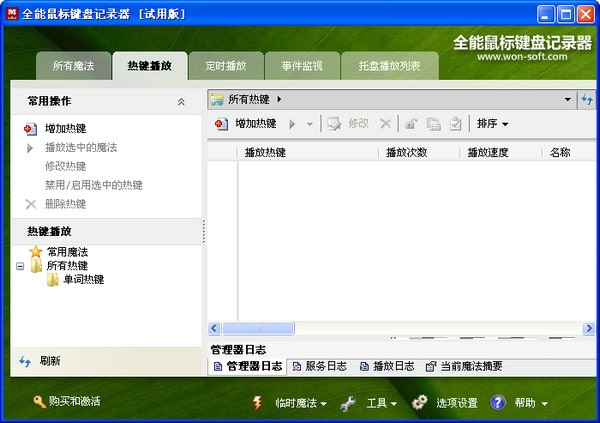Click the vertical splitter grip between panels
The image size is (600, 423).
point(204,232)
